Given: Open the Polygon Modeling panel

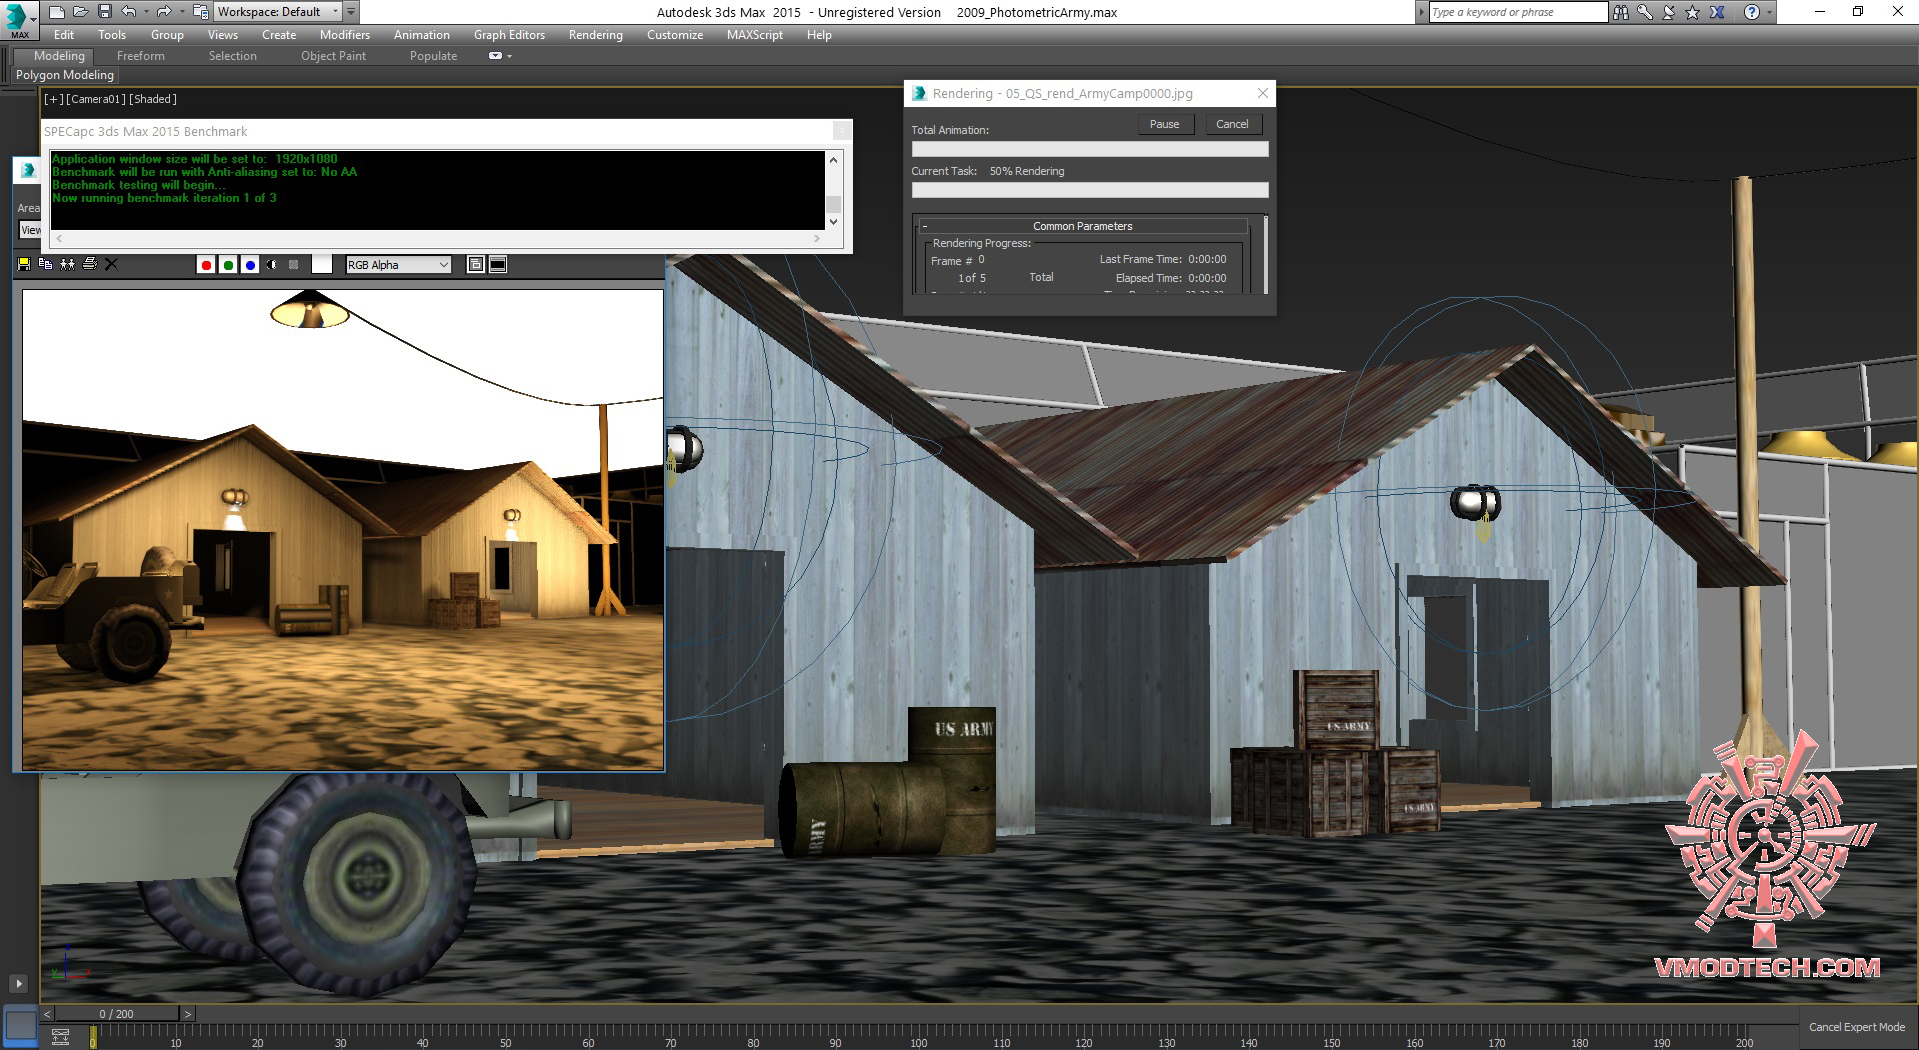Looking at the screenshot, I should [65, 75].
